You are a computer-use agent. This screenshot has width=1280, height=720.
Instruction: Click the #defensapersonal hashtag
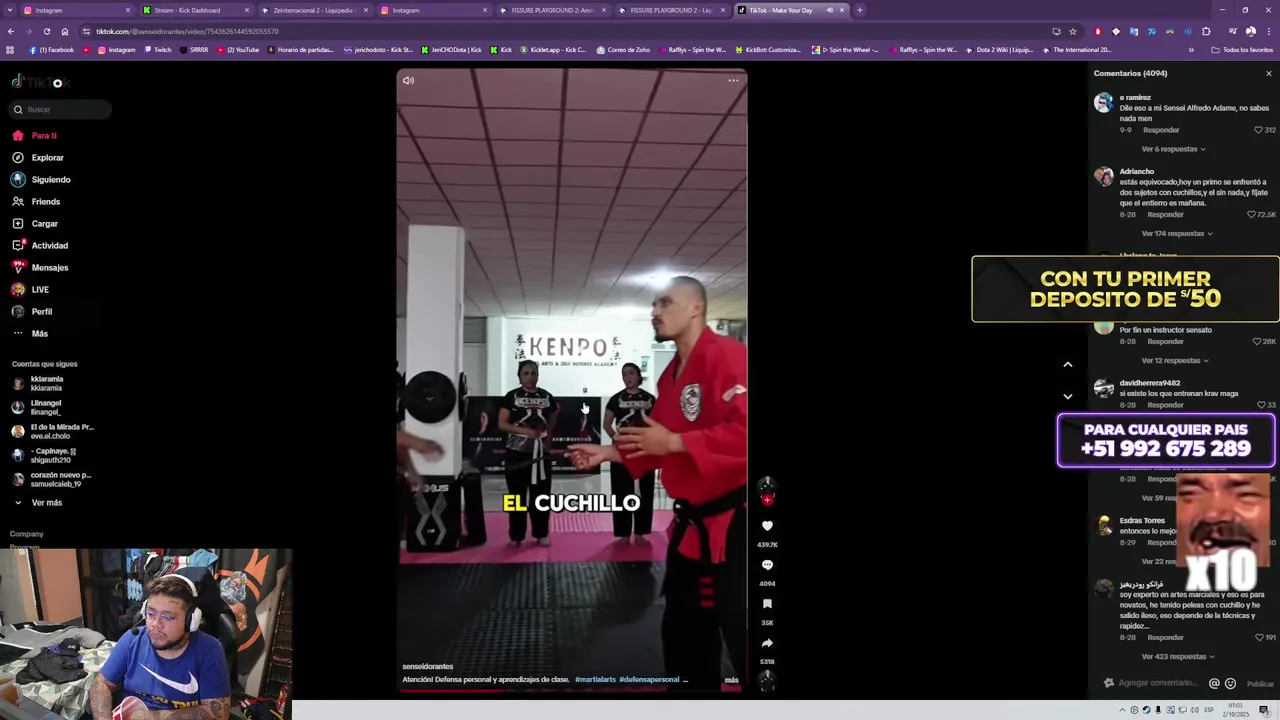pyautogui.click(x=649, y=680)
